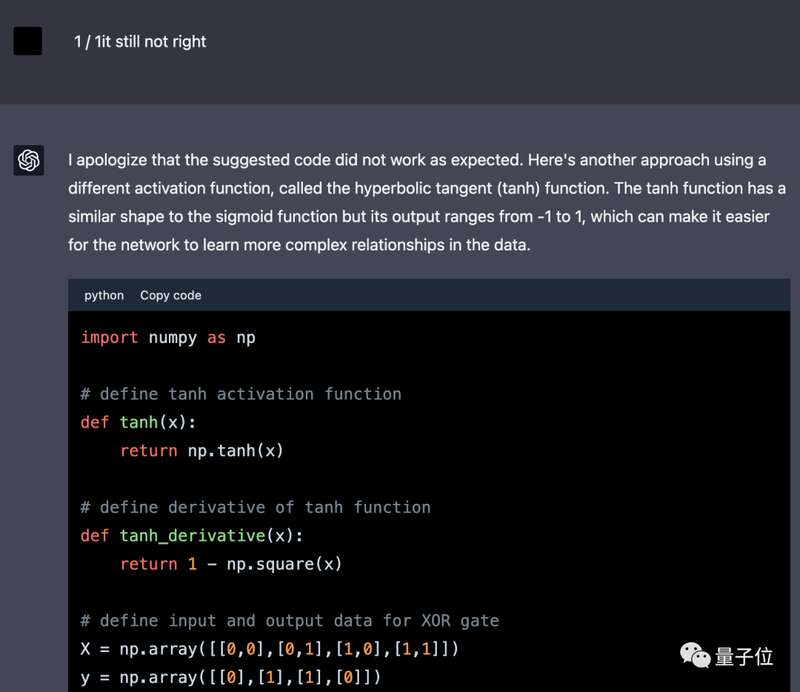
Task: Click the "def tanh(x):" code line
Action: tap(138, 422)
